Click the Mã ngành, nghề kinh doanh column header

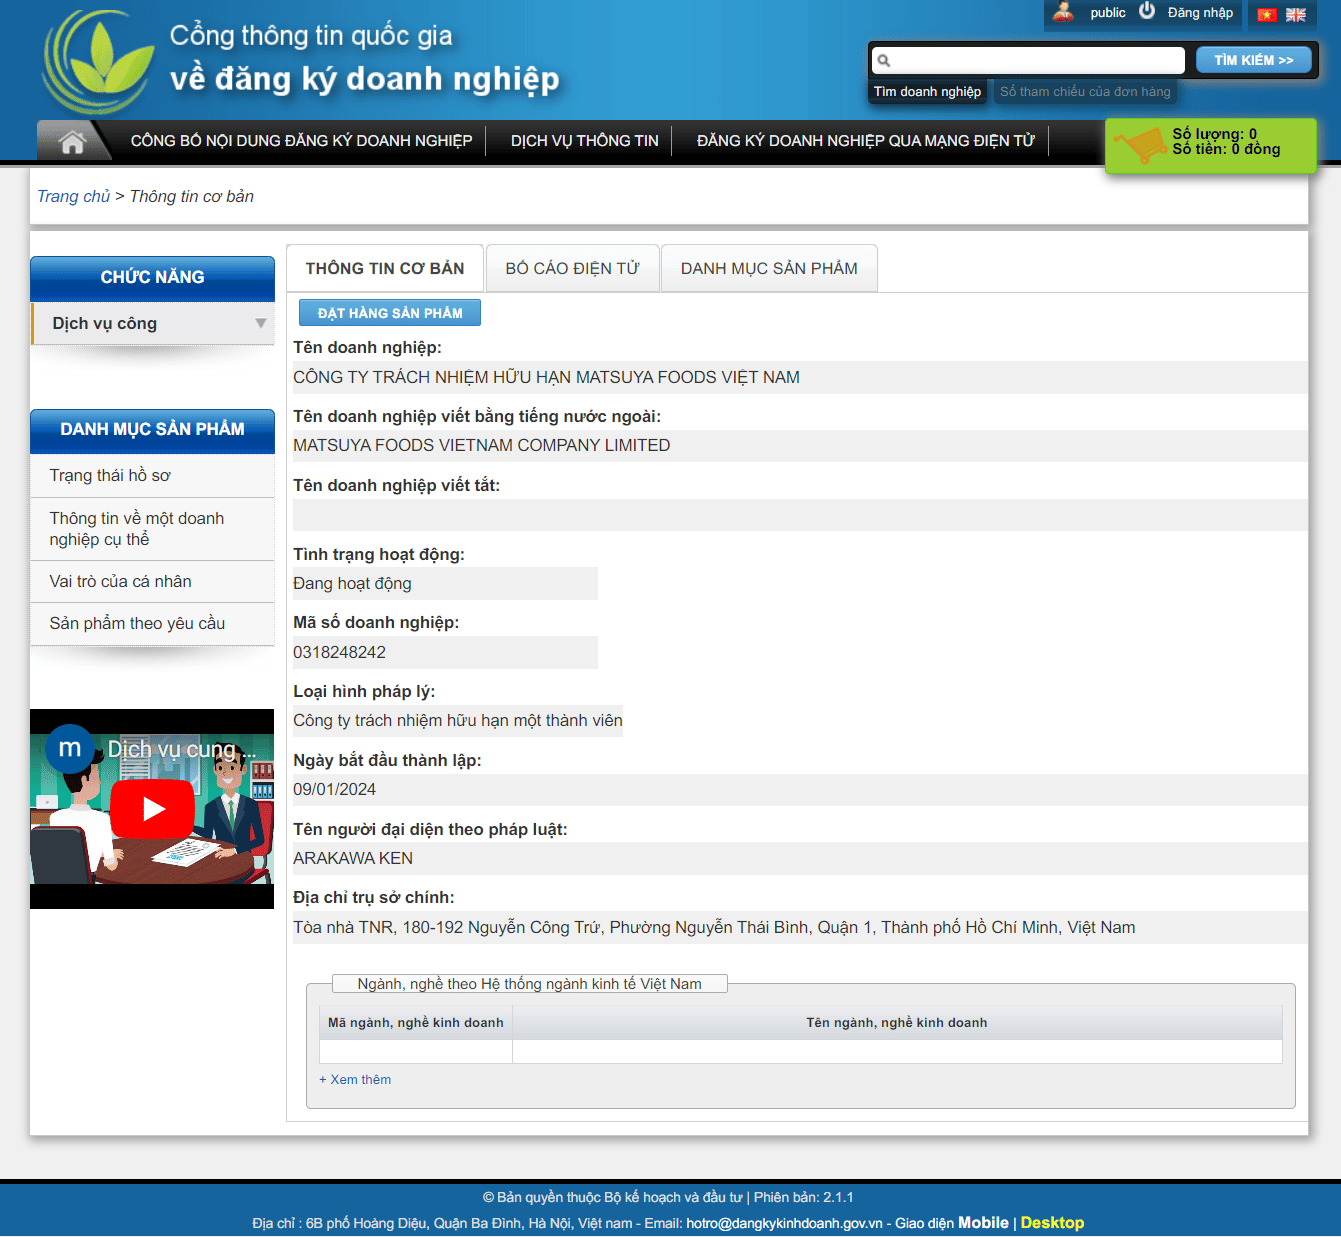(416, 1023)
